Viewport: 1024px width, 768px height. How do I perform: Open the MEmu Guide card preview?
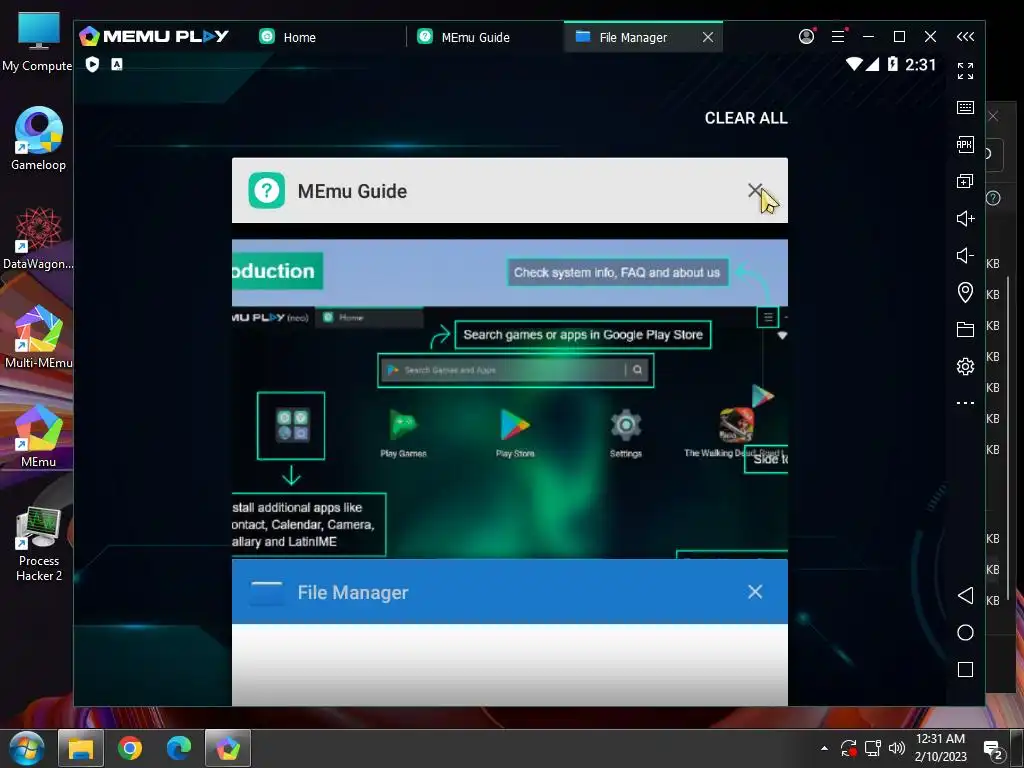coord(509,398)
